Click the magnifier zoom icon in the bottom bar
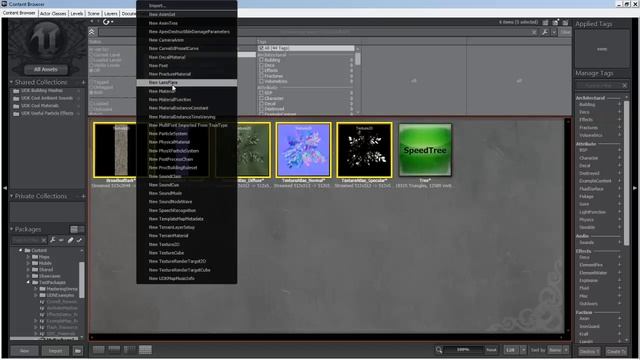 [x=439, y=350]
